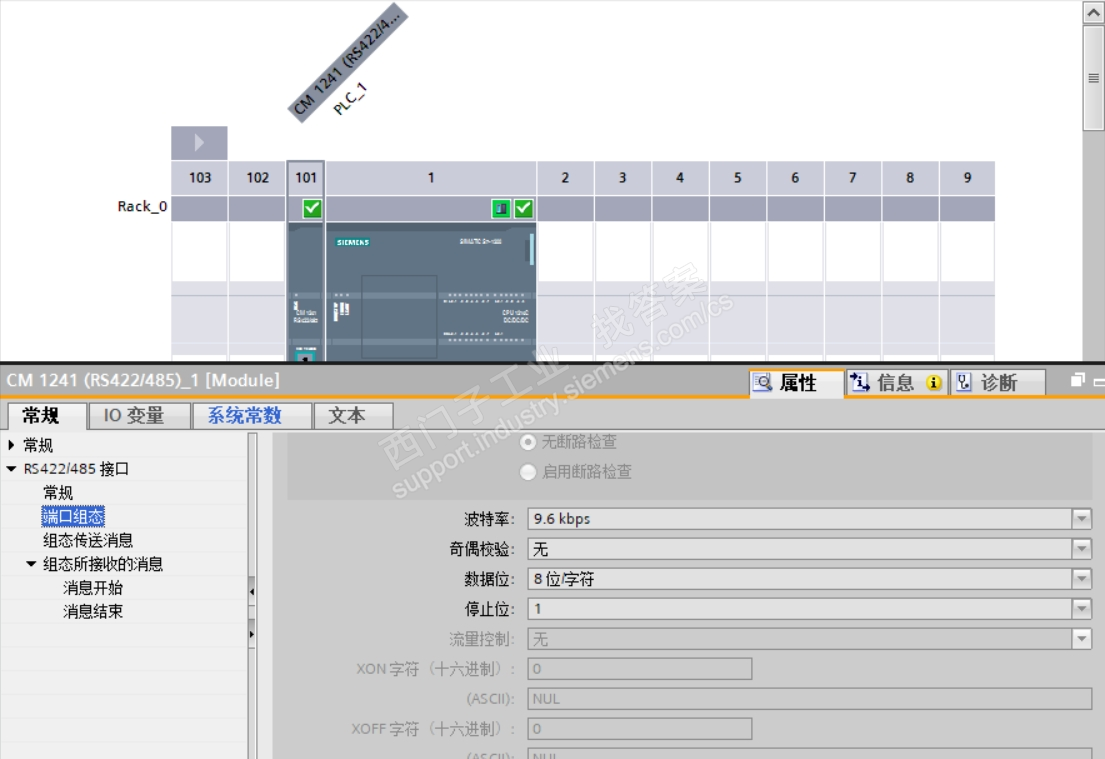Click the yellow info badge on 信息 tab
Image resolution: width=1105 pixels, height=759 pixels.
pos(934,383)
